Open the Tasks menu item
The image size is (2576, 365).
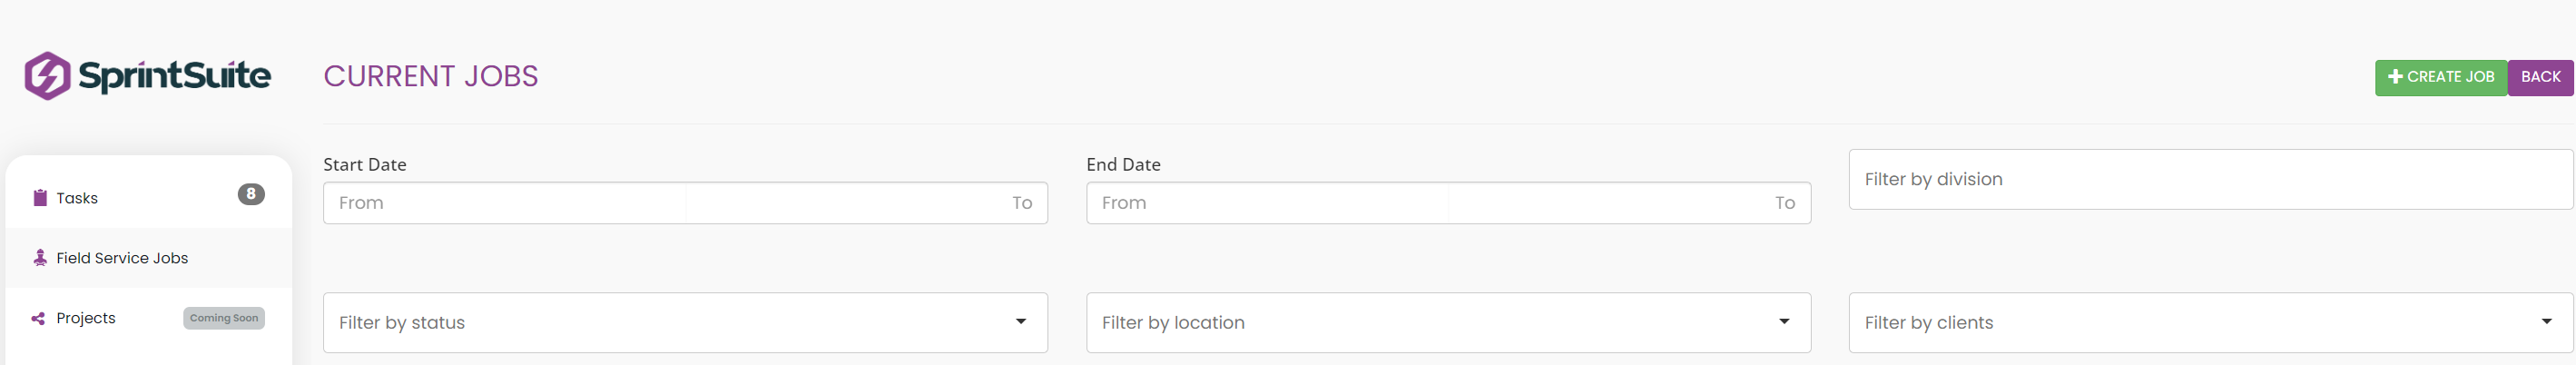point(149,198)
